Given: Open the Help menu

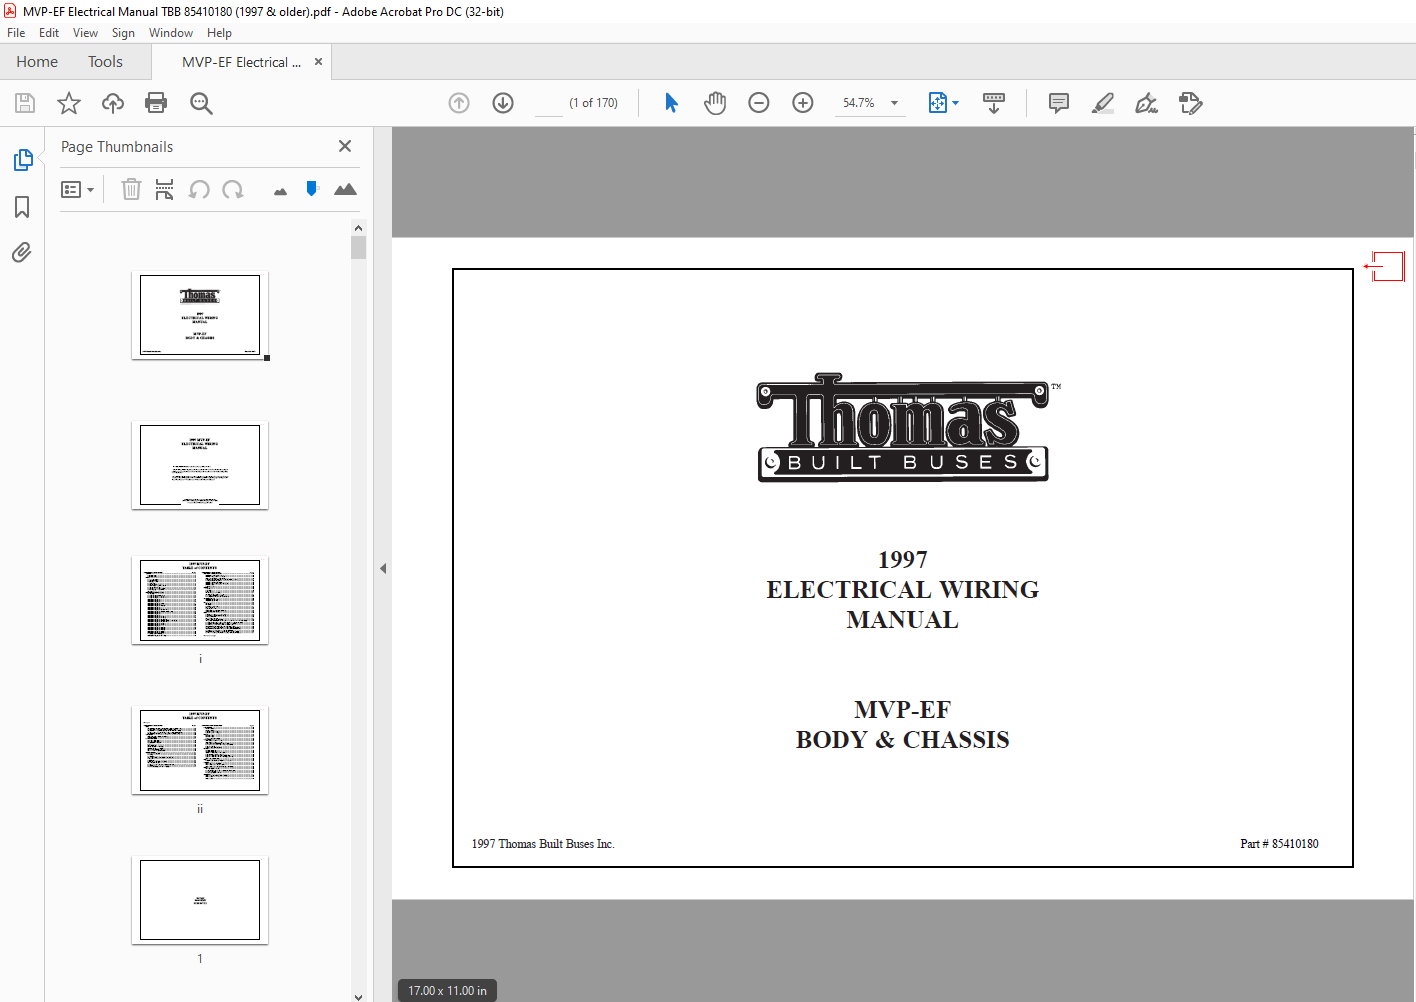Looking at the screenshot, I should click(x=219, y=33).
